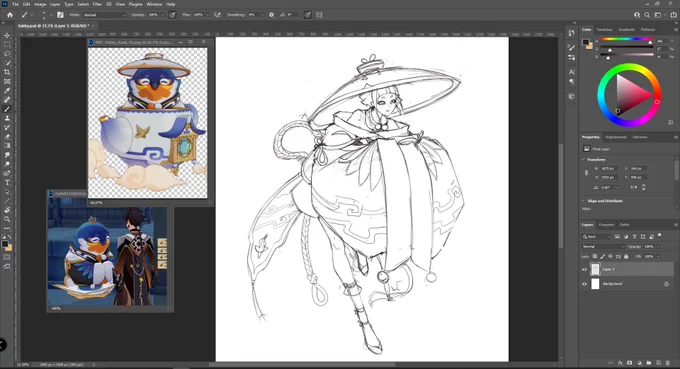Select the Rectangular Marquee tool

(7, 45)
